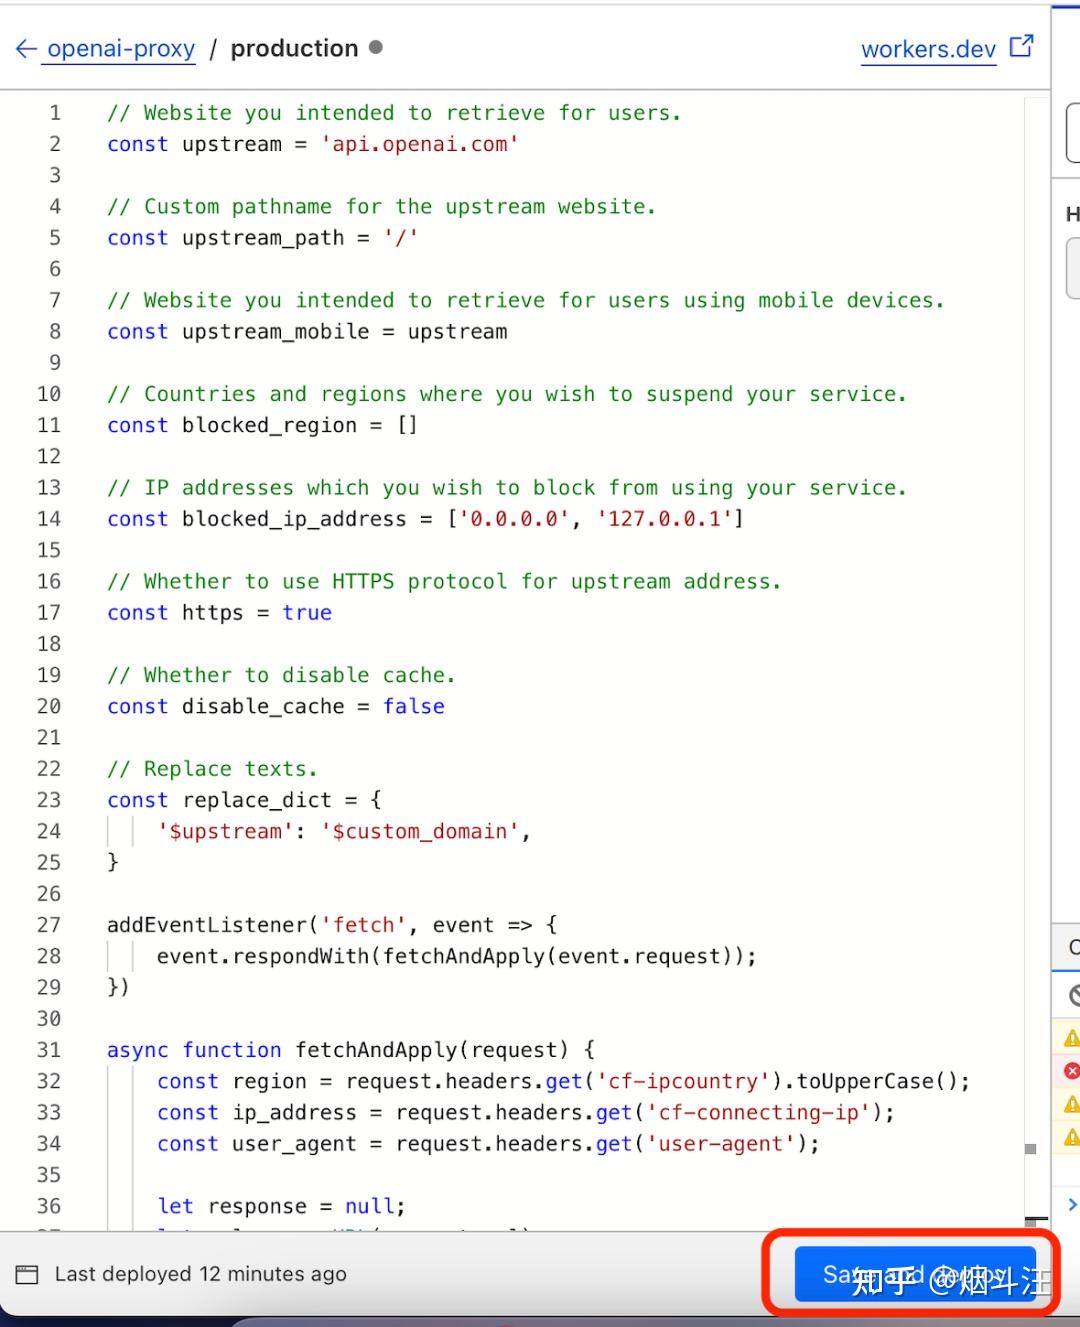Expand the side panel with the blue chevron
This screenshot has width=1080, height=1327.
pyautogui.click(x=1072, y=1204)
